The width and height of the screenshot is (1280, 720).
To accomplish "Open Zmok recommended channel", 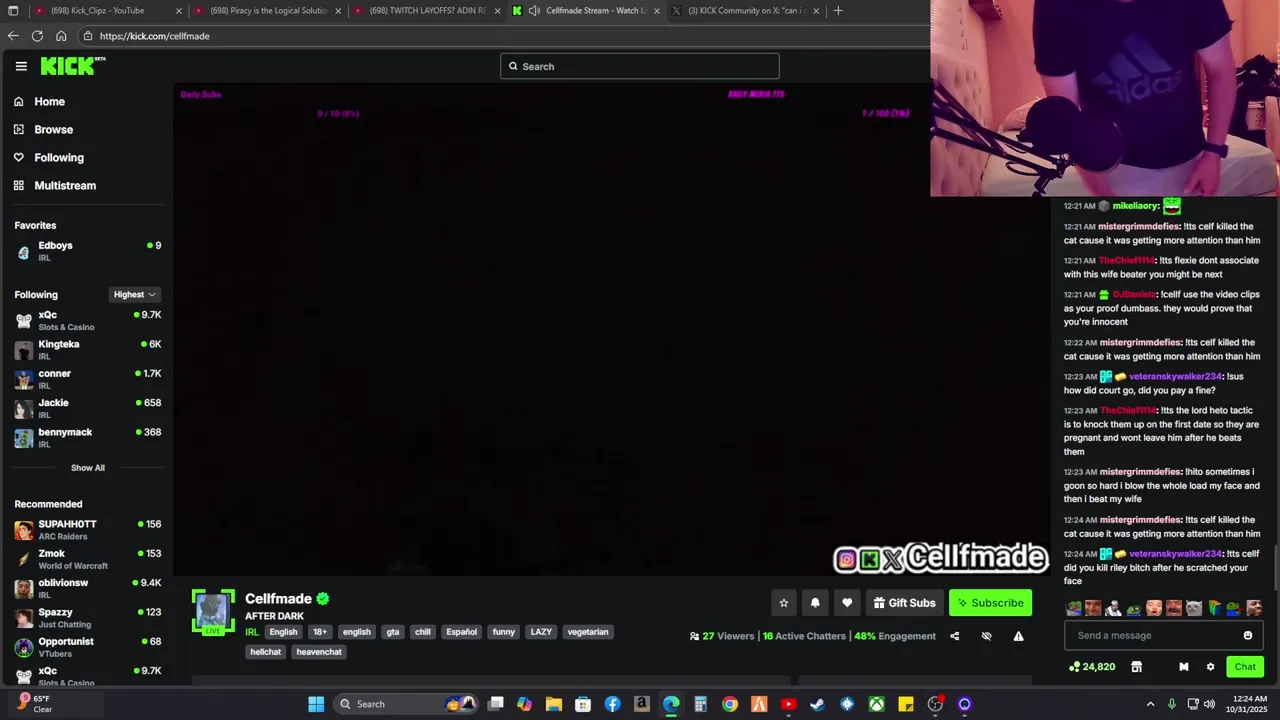I will [x=87, y=559].
